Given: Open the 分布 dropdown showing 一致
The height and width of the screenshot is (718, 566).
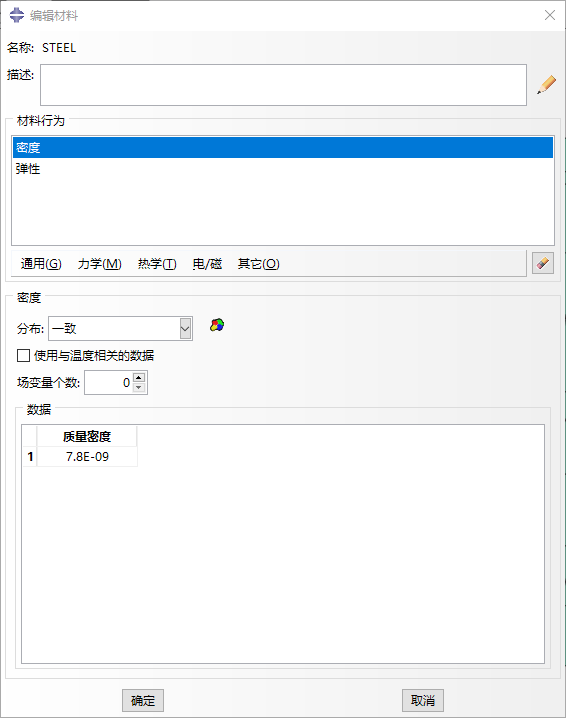Looking at the screenshot, I should (x=120, y=328).
